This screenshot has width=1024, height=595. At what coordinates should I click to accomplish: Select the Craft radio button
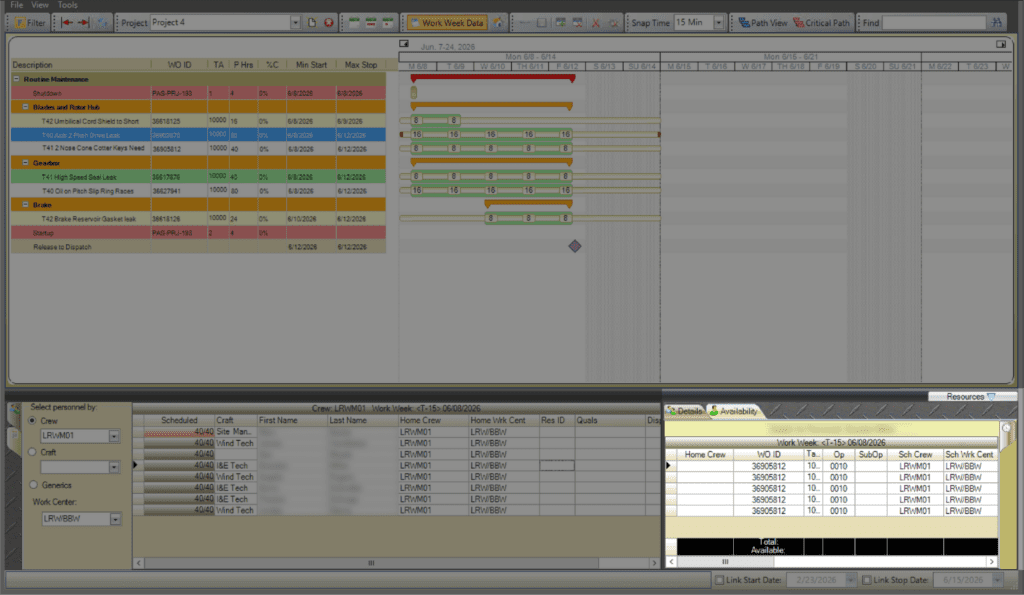pyautogui.click(x=32, y=452)
